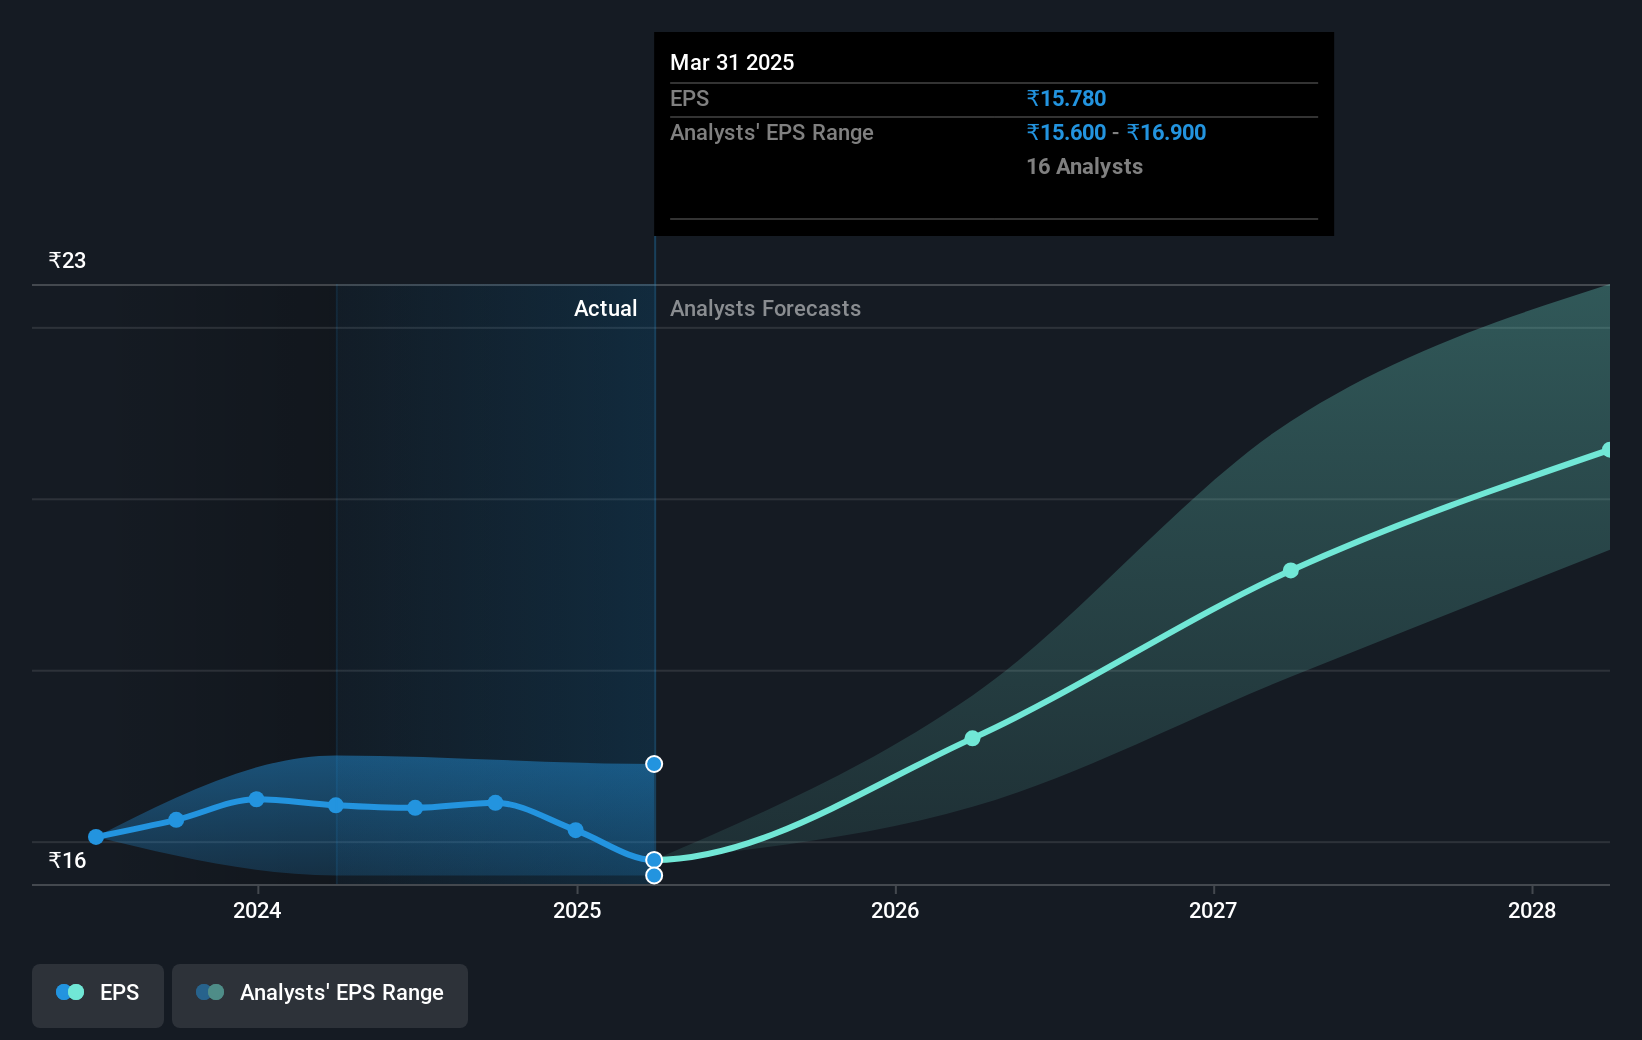Click the 2028 x-axis label
The image size is (1642, 1040).
pyautogui.click(x=1532, y=910)
